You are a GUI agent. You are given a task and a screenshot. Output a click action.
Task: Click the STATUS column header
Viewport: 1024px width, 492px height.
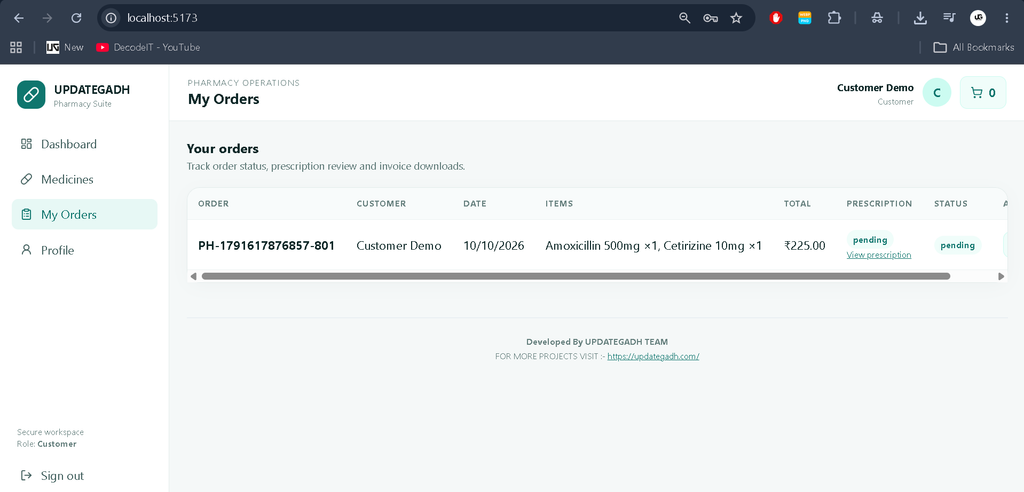[951, 204]
